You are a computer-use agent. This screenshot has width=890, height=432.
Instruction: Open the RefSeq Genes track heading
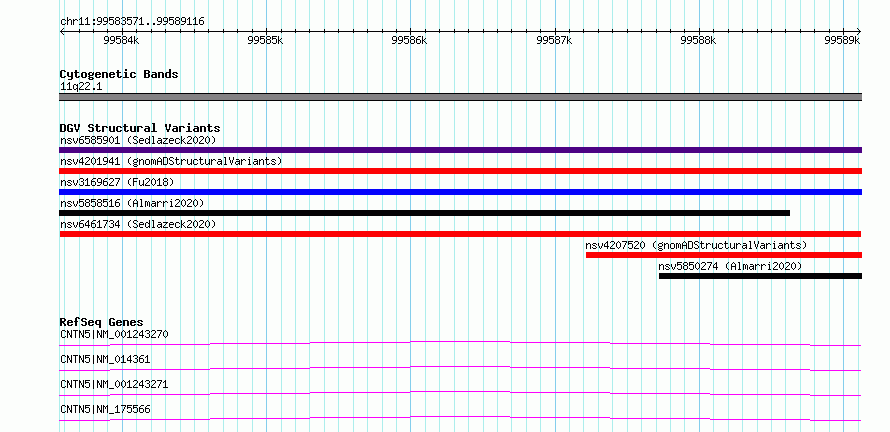(102, 322)
